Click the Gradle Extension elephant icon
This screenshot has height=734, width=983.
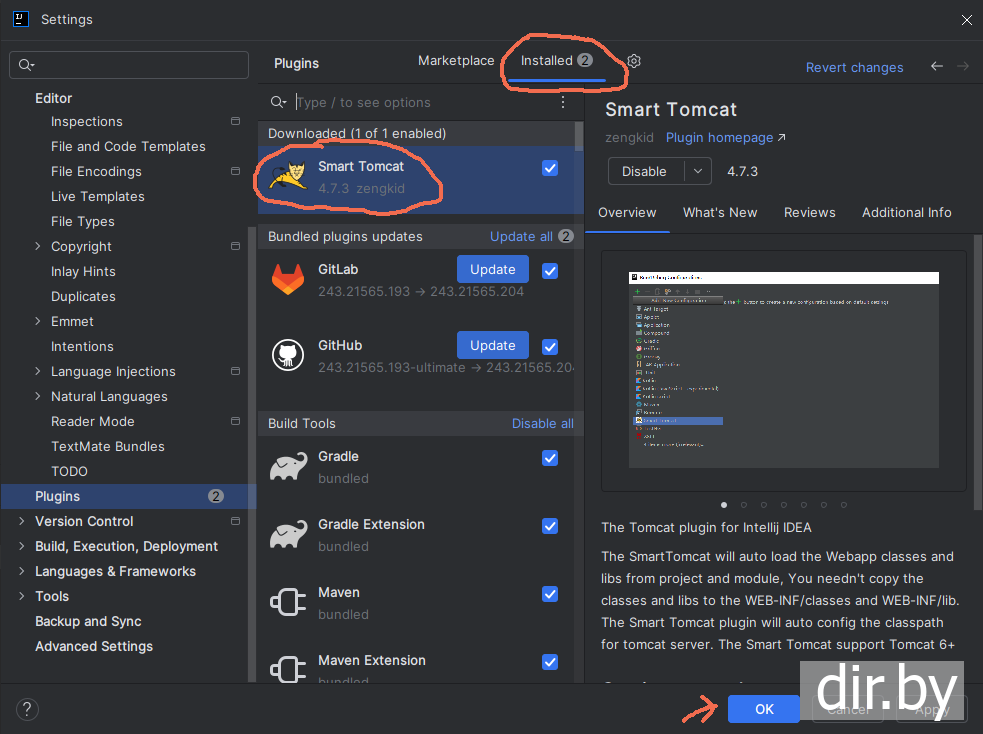click(288, 534)
